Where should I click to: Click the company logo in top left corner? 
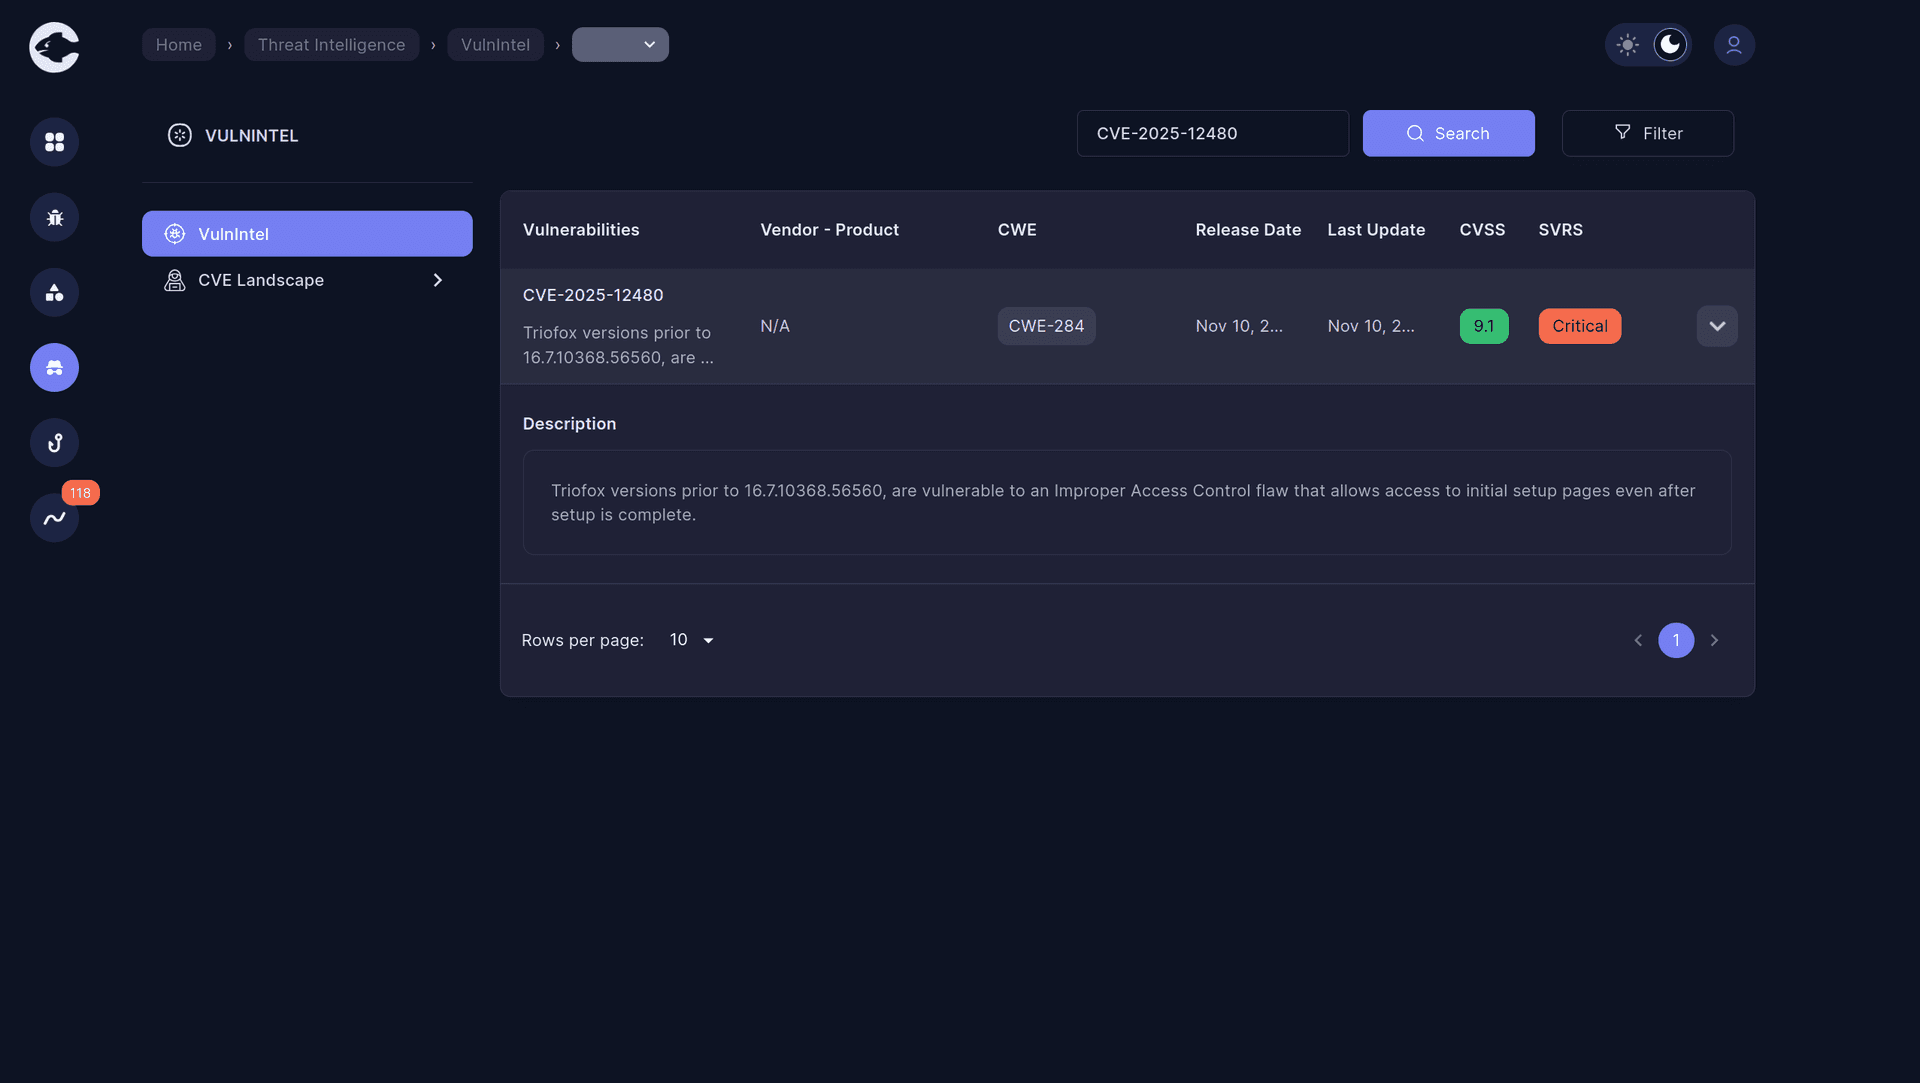(x=54, y=47)
